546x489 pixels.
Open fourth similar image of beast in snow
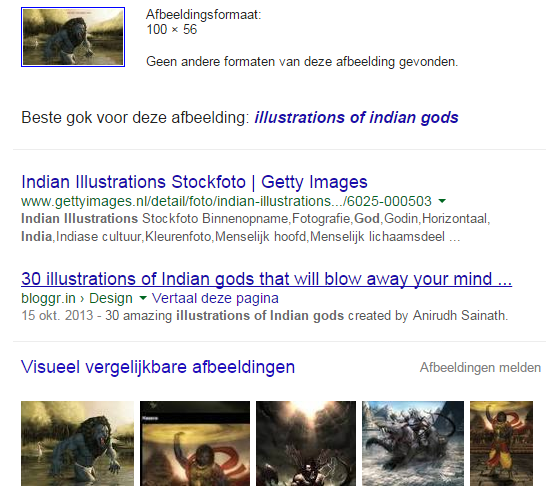coord(413,443)
